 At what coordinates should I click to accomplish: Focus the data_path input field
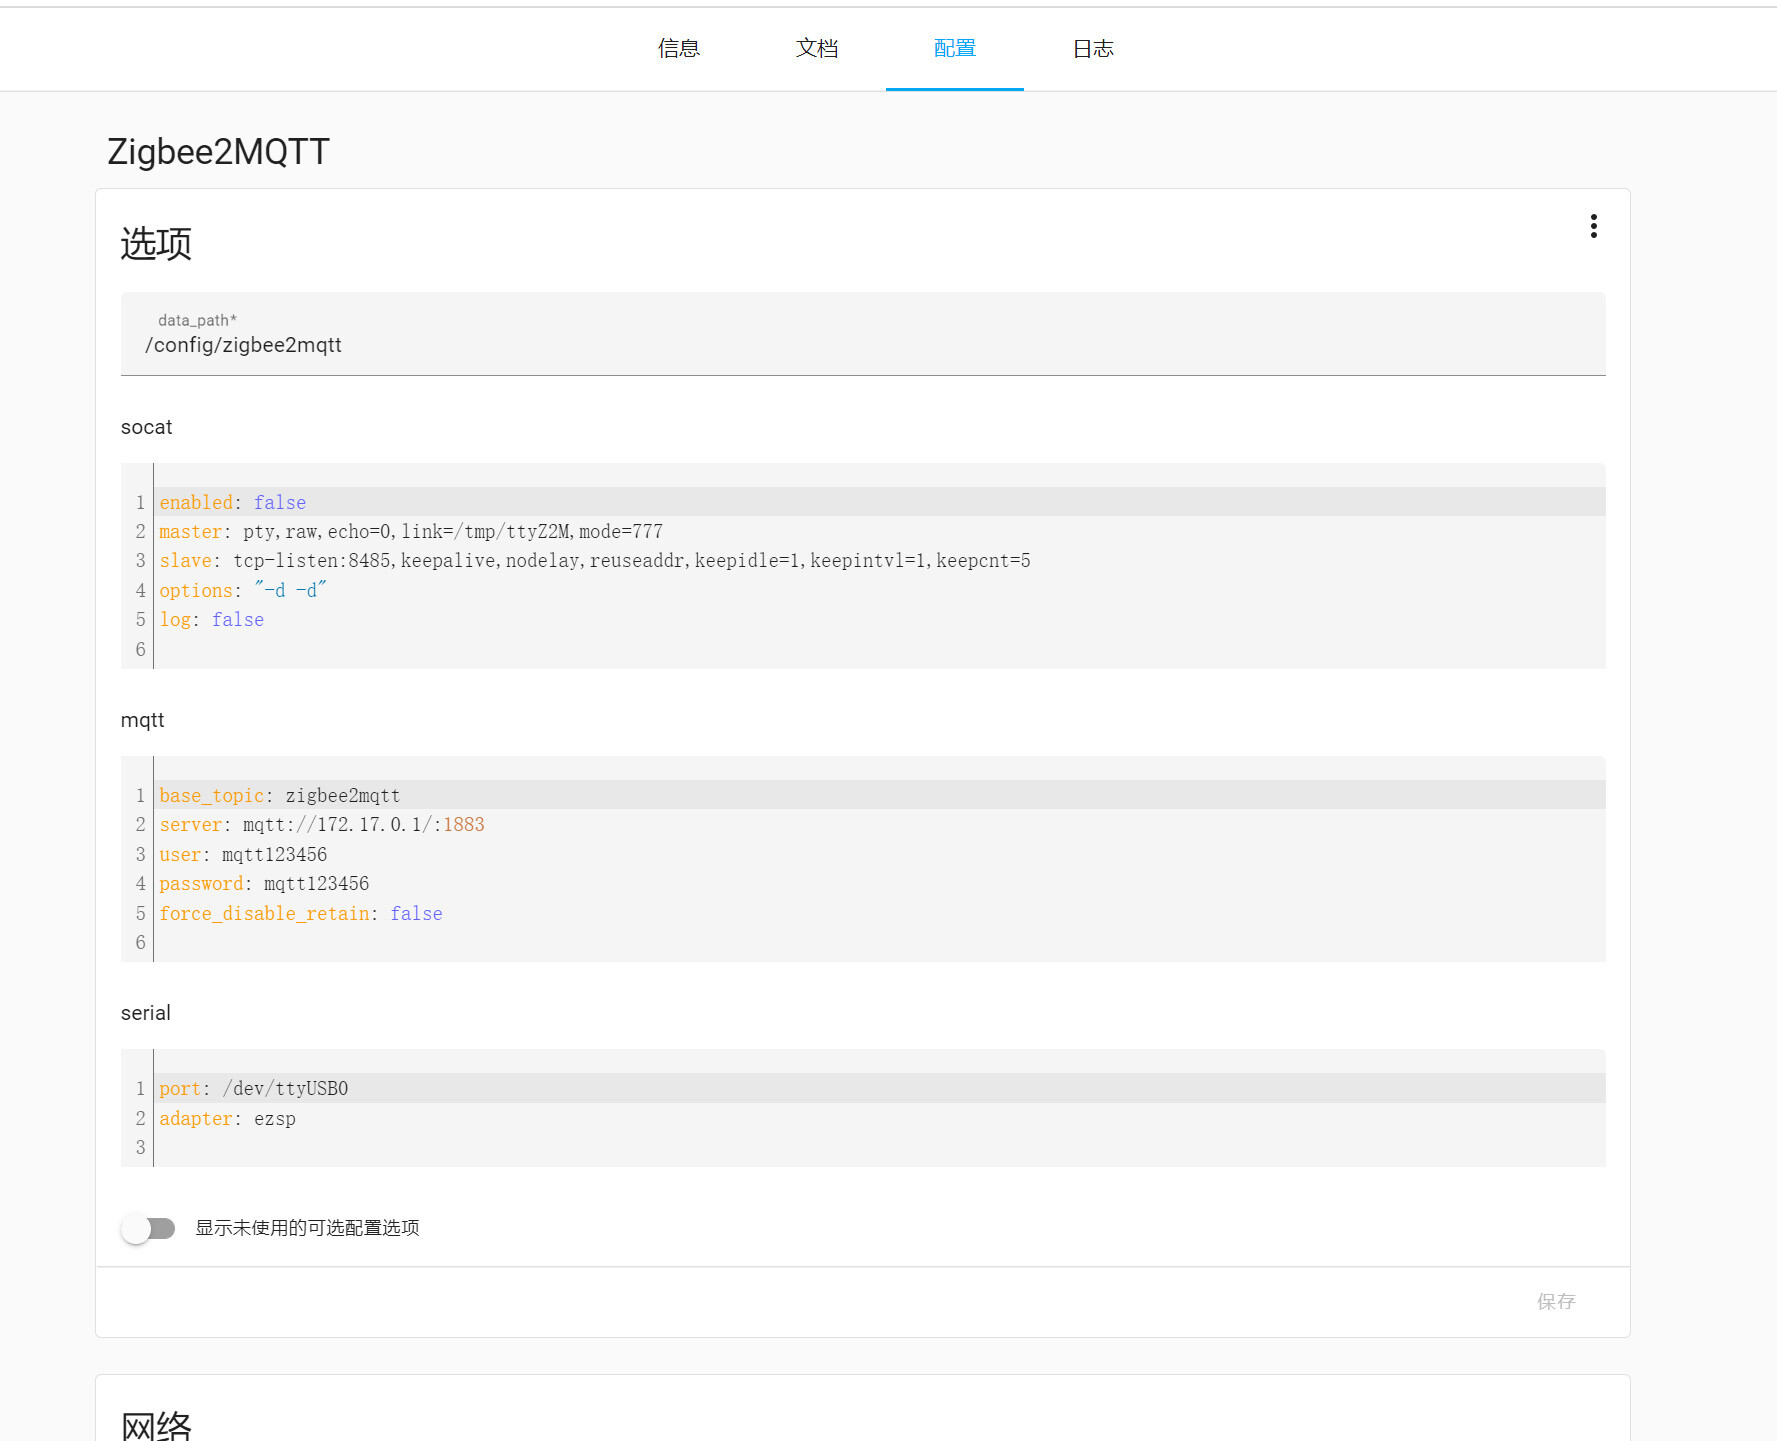coord(863,334)
